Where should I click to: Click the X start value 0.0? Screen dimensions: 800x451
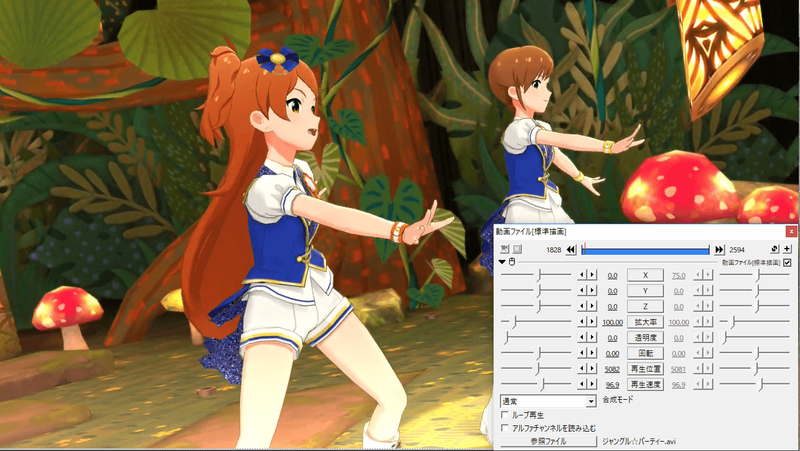tap(612, 275)
